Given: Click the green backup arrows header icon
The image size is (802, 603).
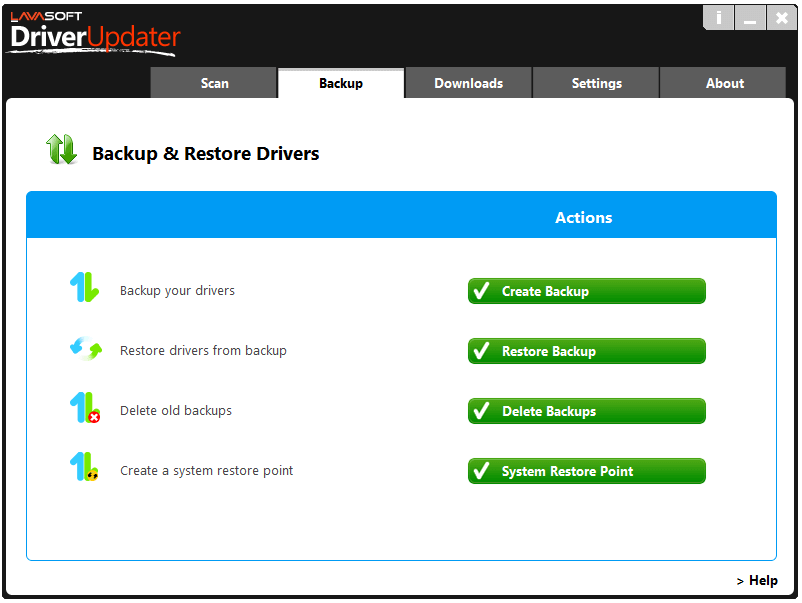Looking at the screenshot, I should pyautogui.click(x=61, y=148).
